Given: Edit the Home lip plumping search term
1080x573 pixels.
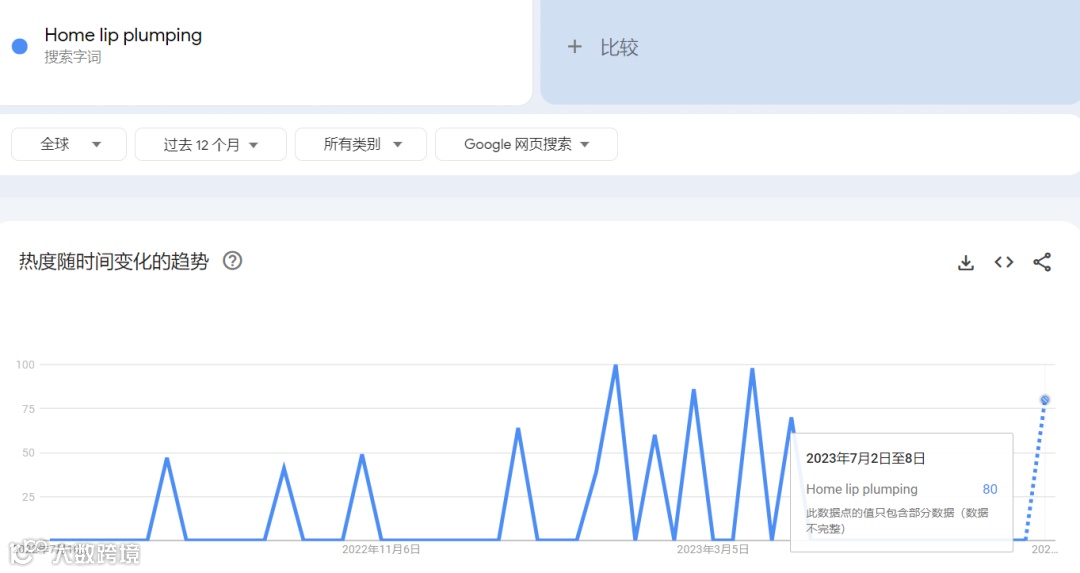Looking at the screenshot, I should (x=123, y=35).
